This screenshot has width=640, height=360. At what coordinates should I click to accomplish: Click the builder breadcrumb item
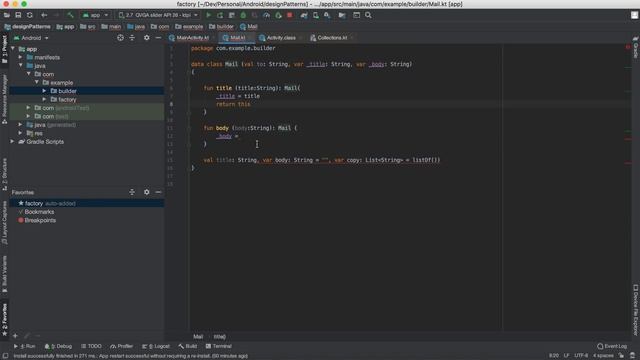tap(221, 27)
